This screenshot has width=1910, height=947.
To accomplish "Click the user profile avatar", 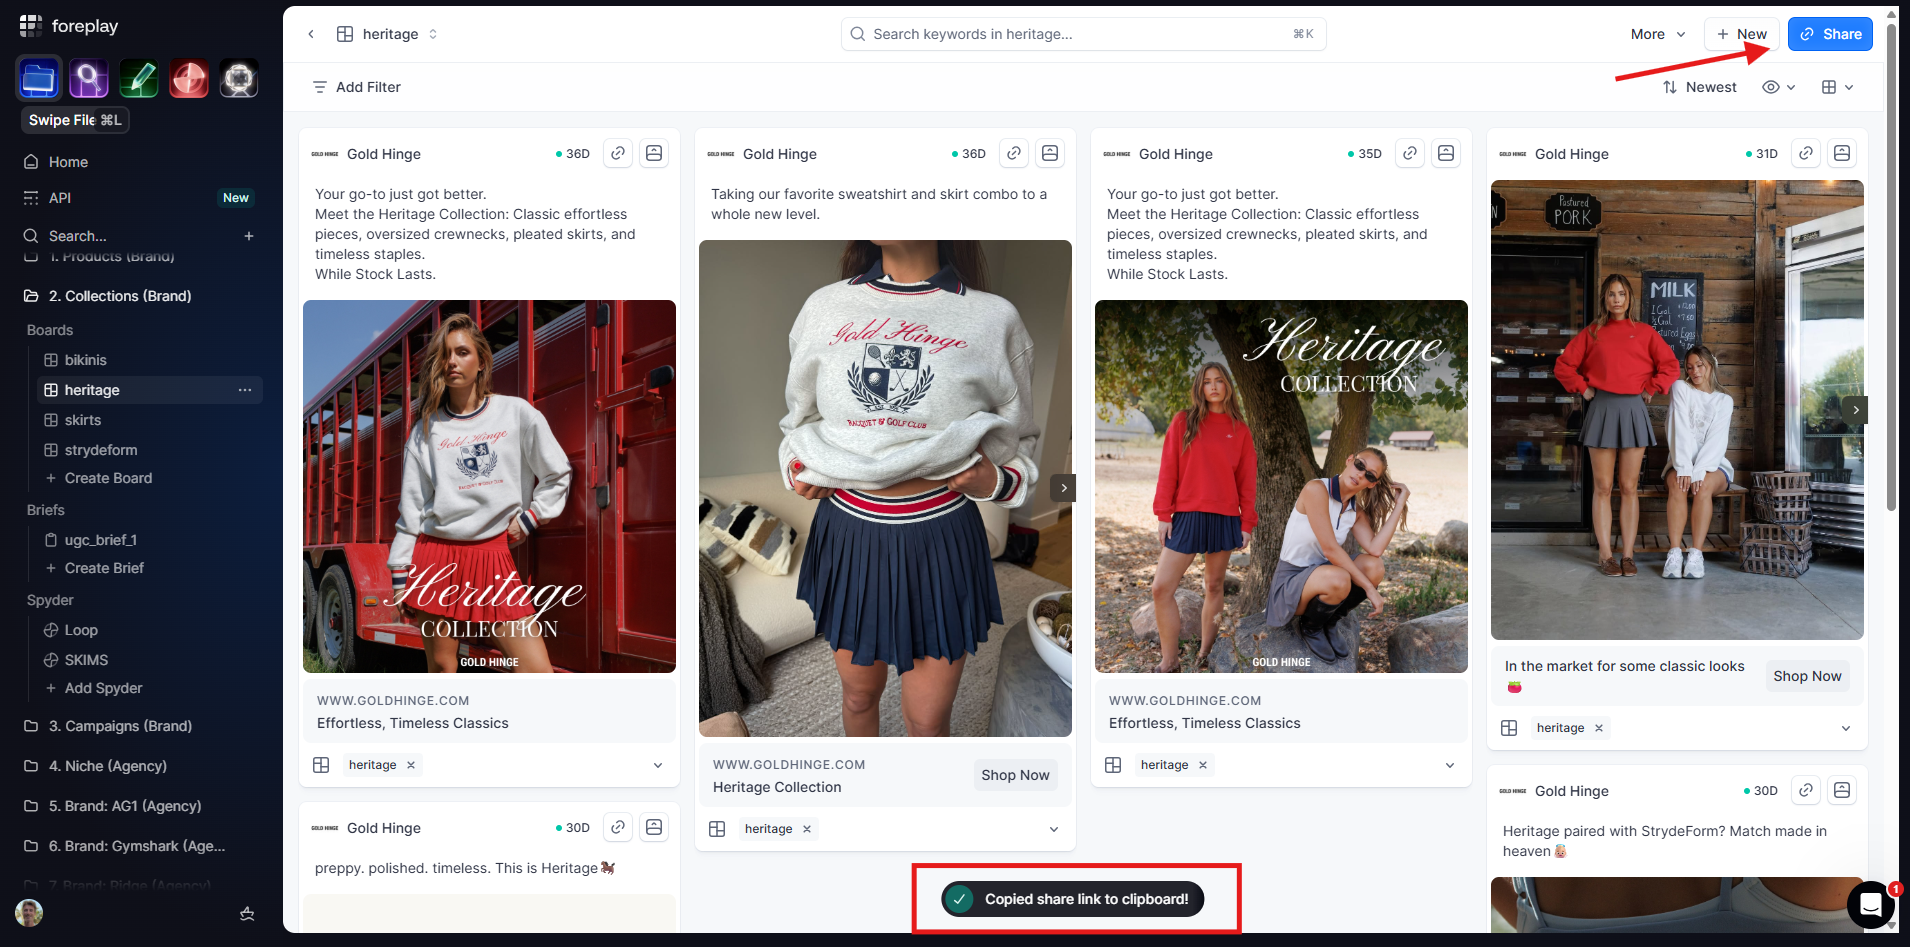I will pyautogui.click(x=29, y=913).
